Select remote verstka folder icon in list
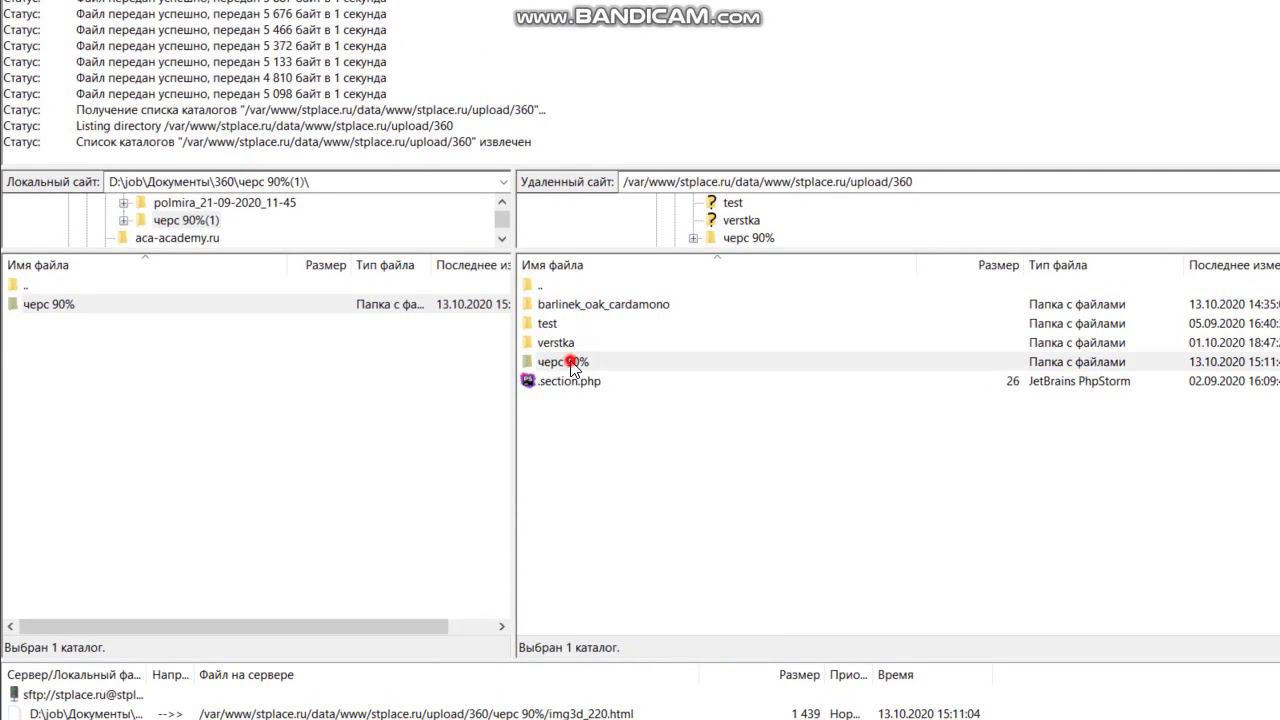 pos(528,342)
